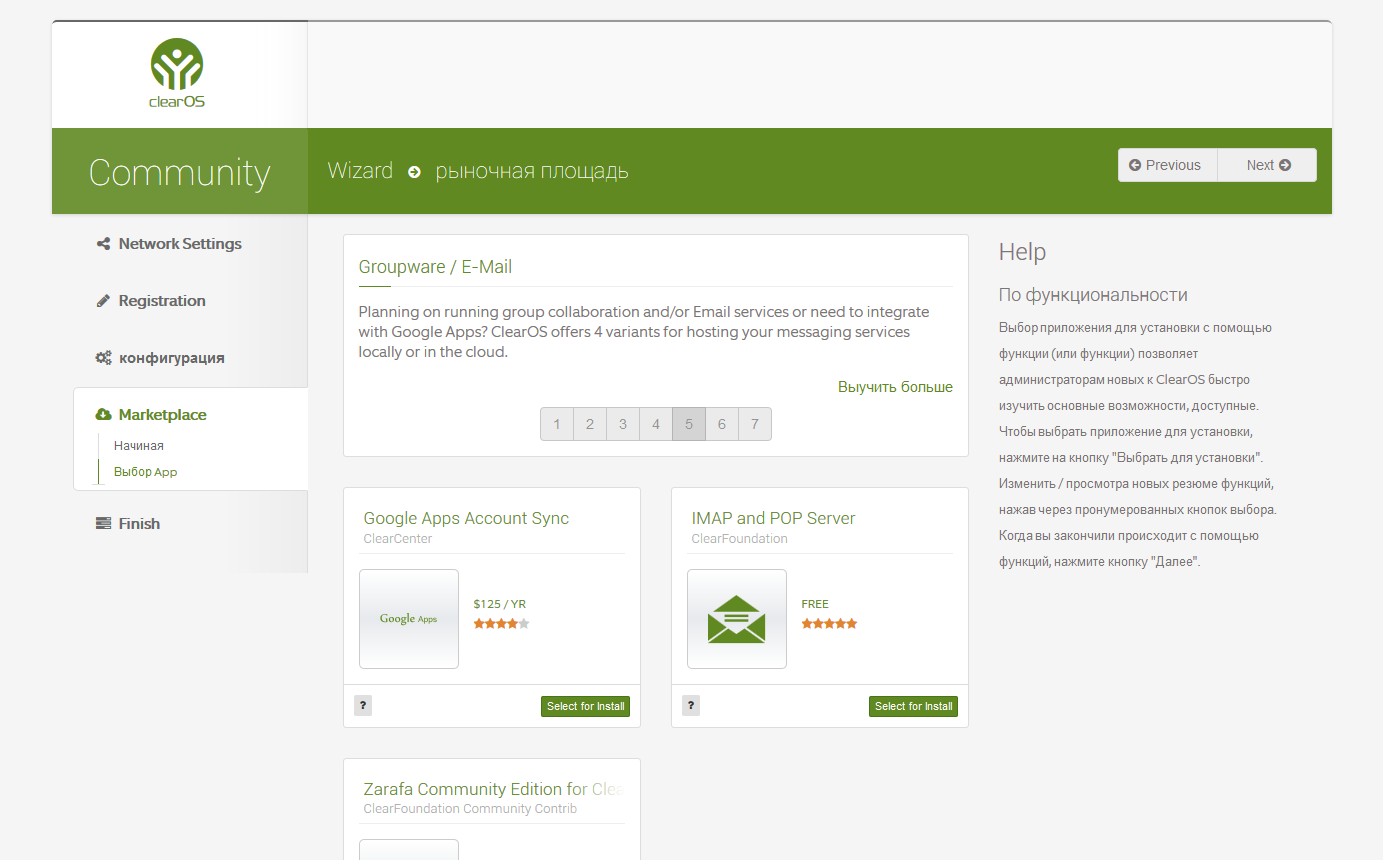1383x860 pixels.
Task: Click the По функциональности subheading
Action: [x=1093, y=295]
